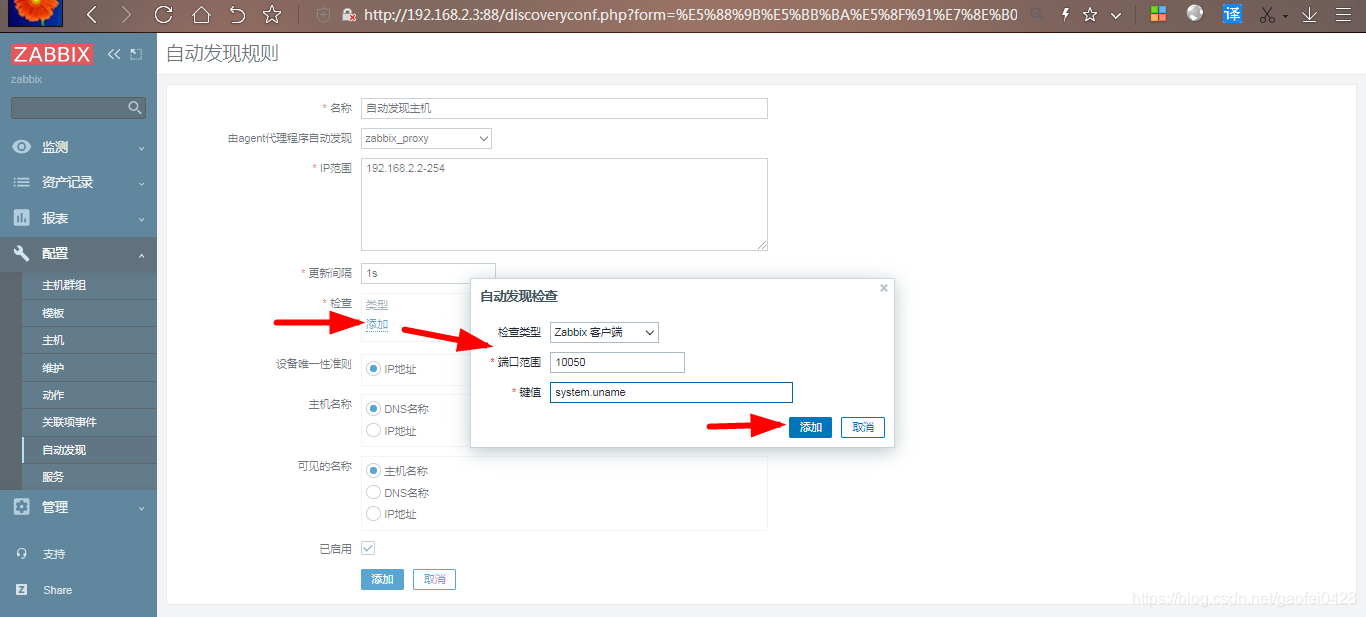Select IP地址 radio under 主机名称

tap(374, 431)
